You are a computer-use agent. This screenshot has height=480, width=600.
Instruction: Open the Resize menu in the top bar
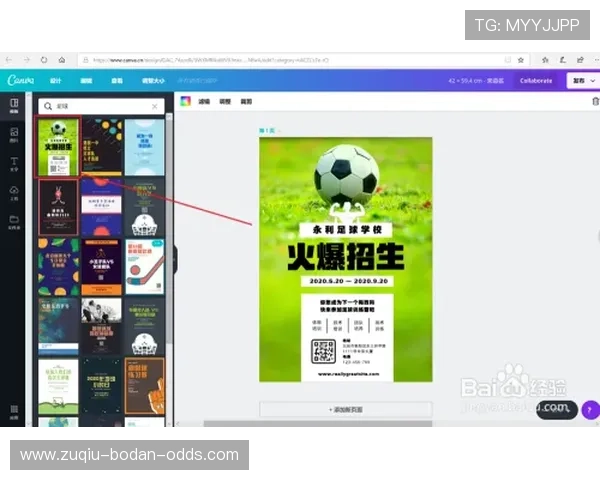154,80
